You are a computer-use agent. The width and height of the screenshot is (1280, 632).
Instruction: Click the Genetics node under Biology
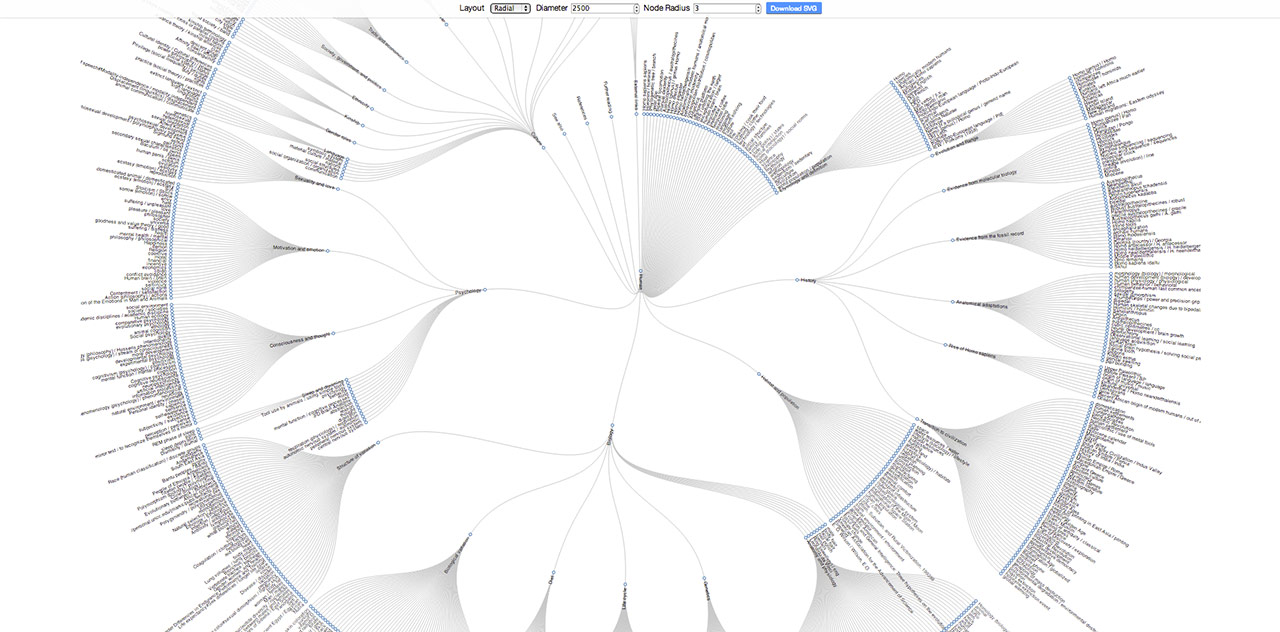point(703,578)
